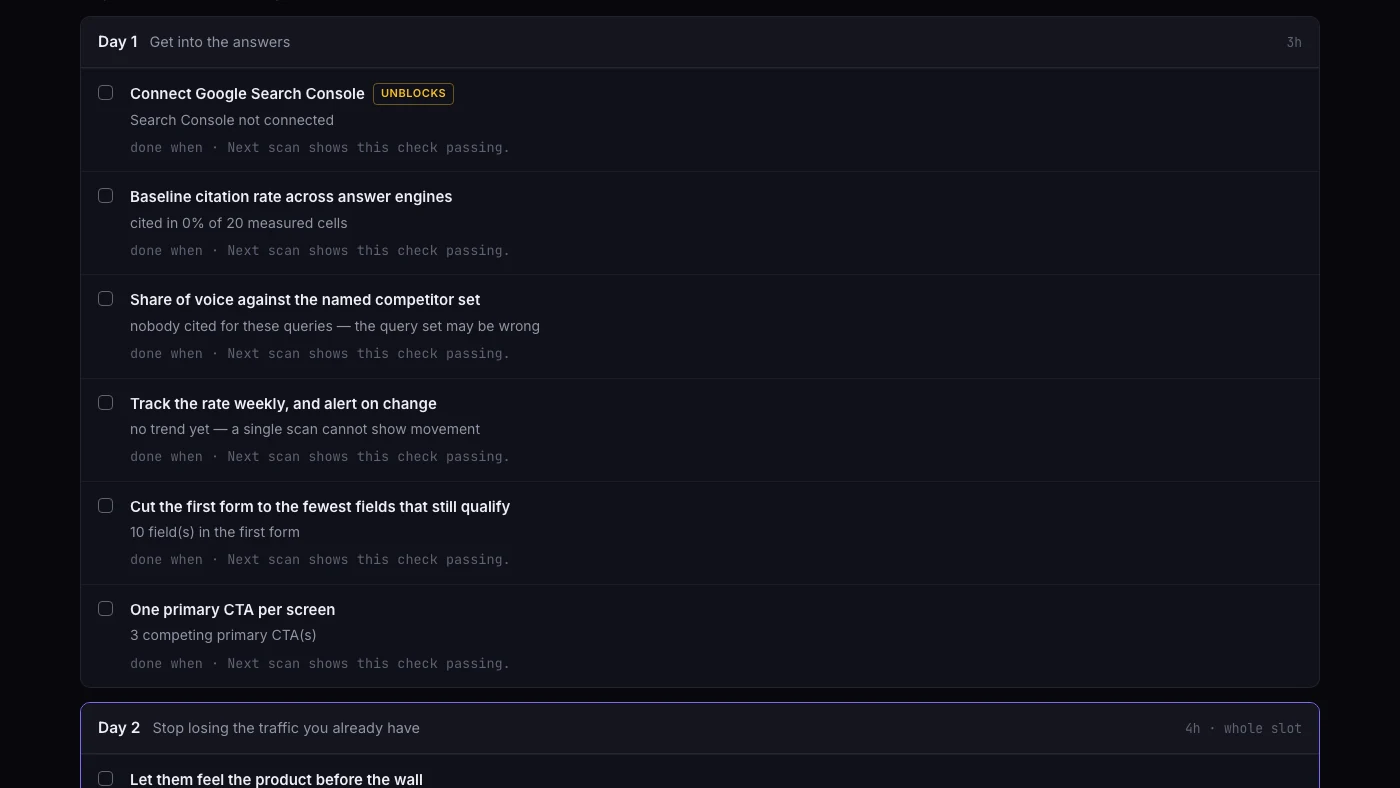Click the "Search Console not connected" status text

tap(232, 120)
